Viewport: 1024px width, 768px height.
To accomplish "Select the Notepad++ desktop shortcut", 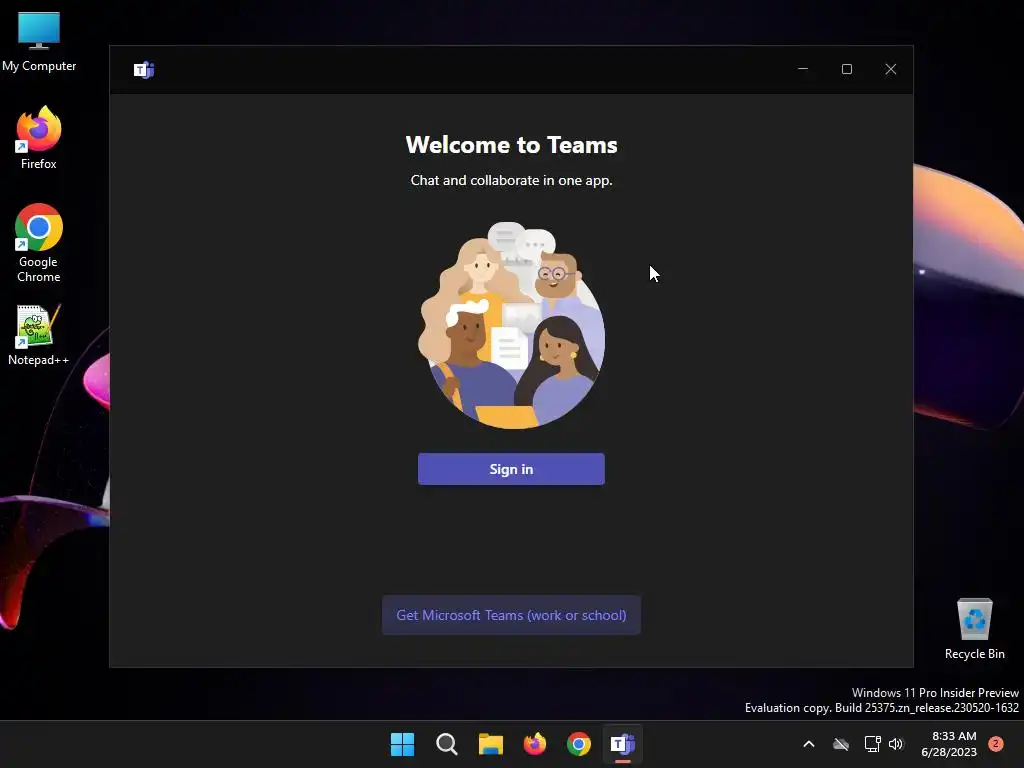I will pos(39,335).
